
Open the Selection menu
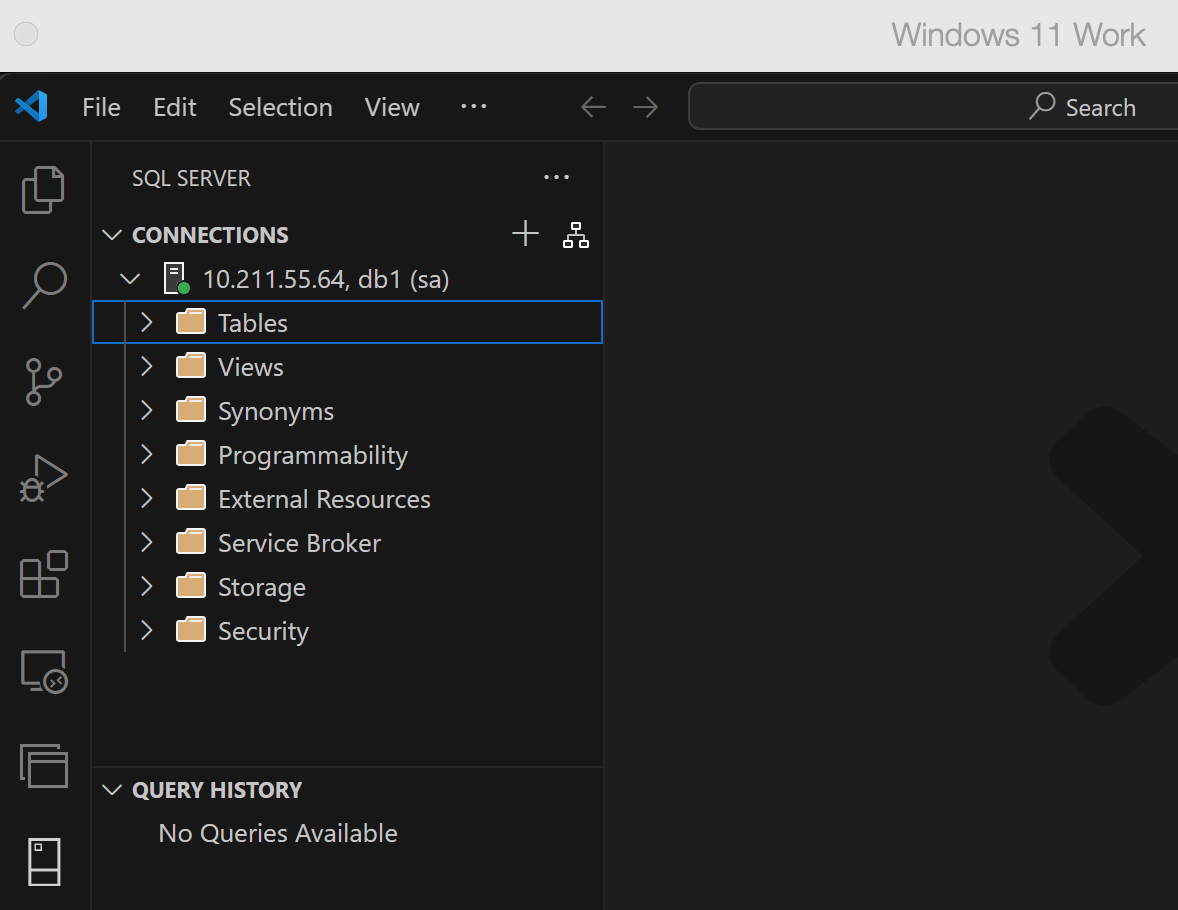280,107
